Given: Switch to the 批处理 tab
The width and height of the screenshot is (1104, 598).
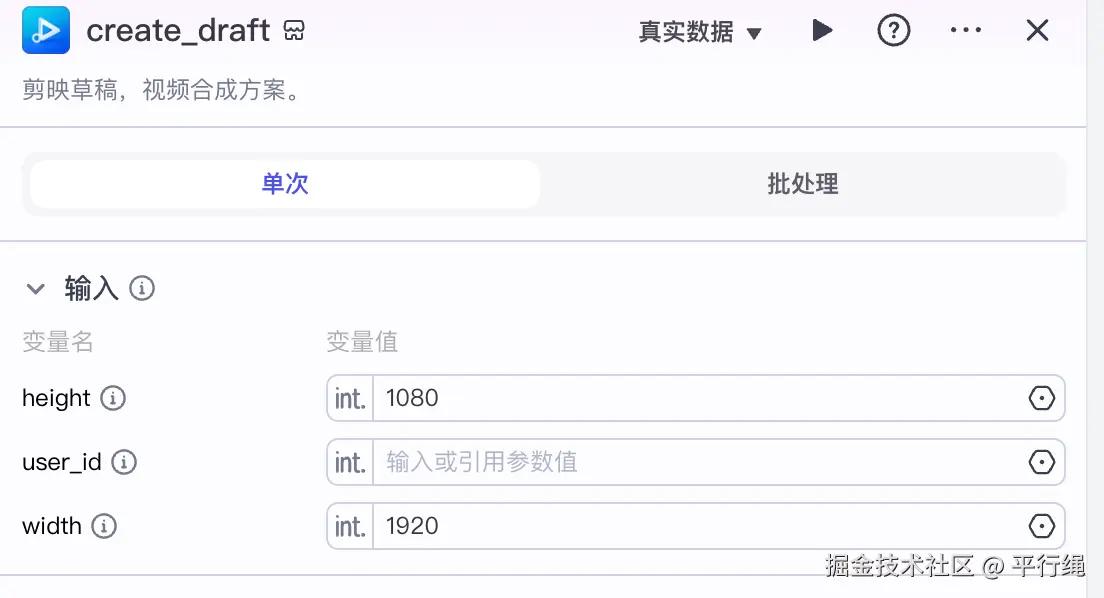Looking at the screenshot, I should pyautogui.click(x=802, y=184).
